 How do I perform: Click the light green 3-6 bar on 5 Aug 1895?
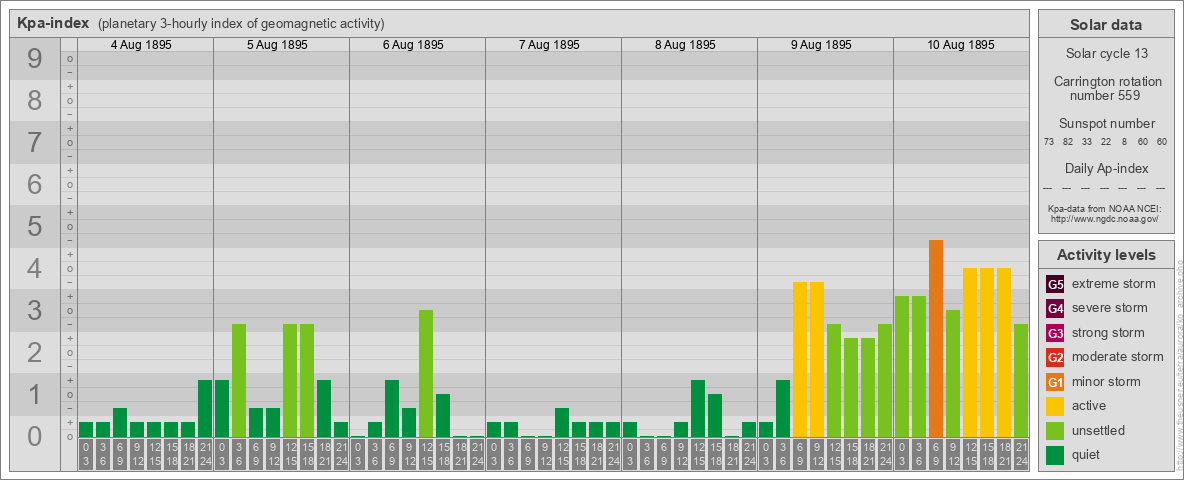[239, 380]
